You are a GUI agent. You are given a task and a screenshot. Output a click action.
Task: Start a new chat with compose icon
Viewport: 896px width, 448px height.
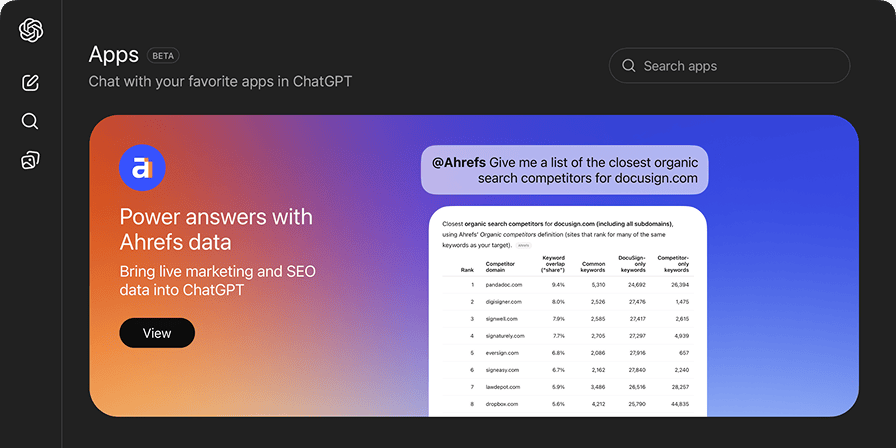(x=30, y=83)
